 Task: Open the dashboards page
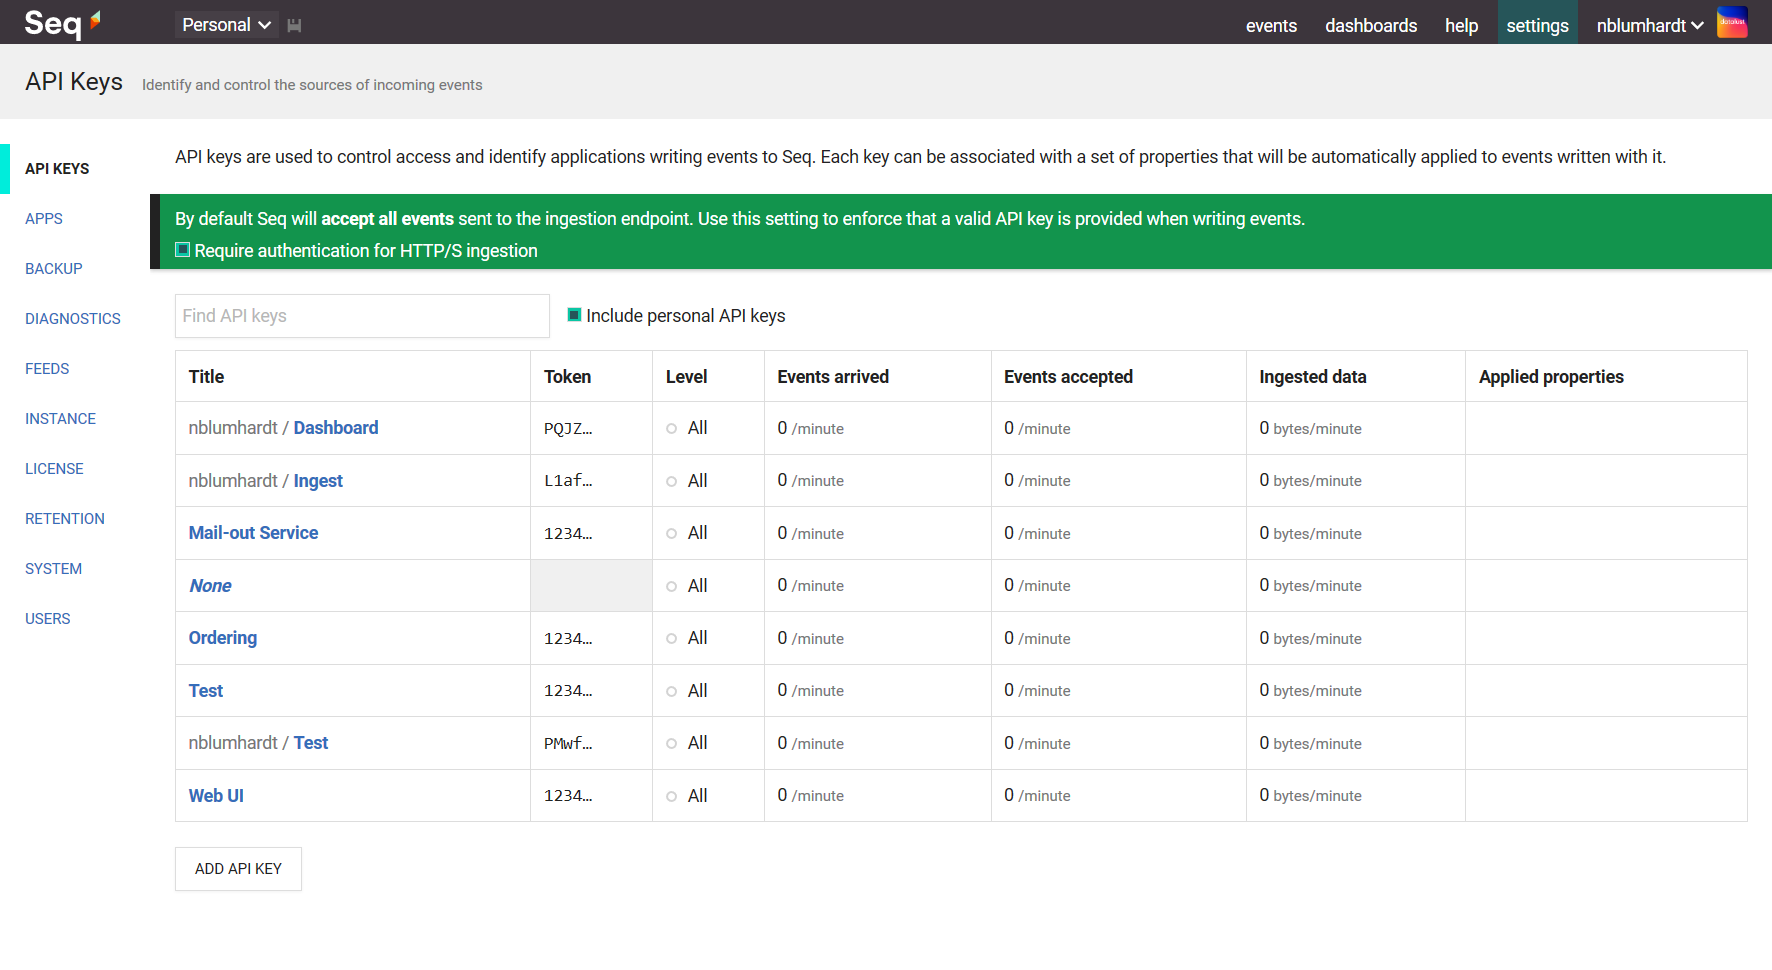[x=1371, y=25]
